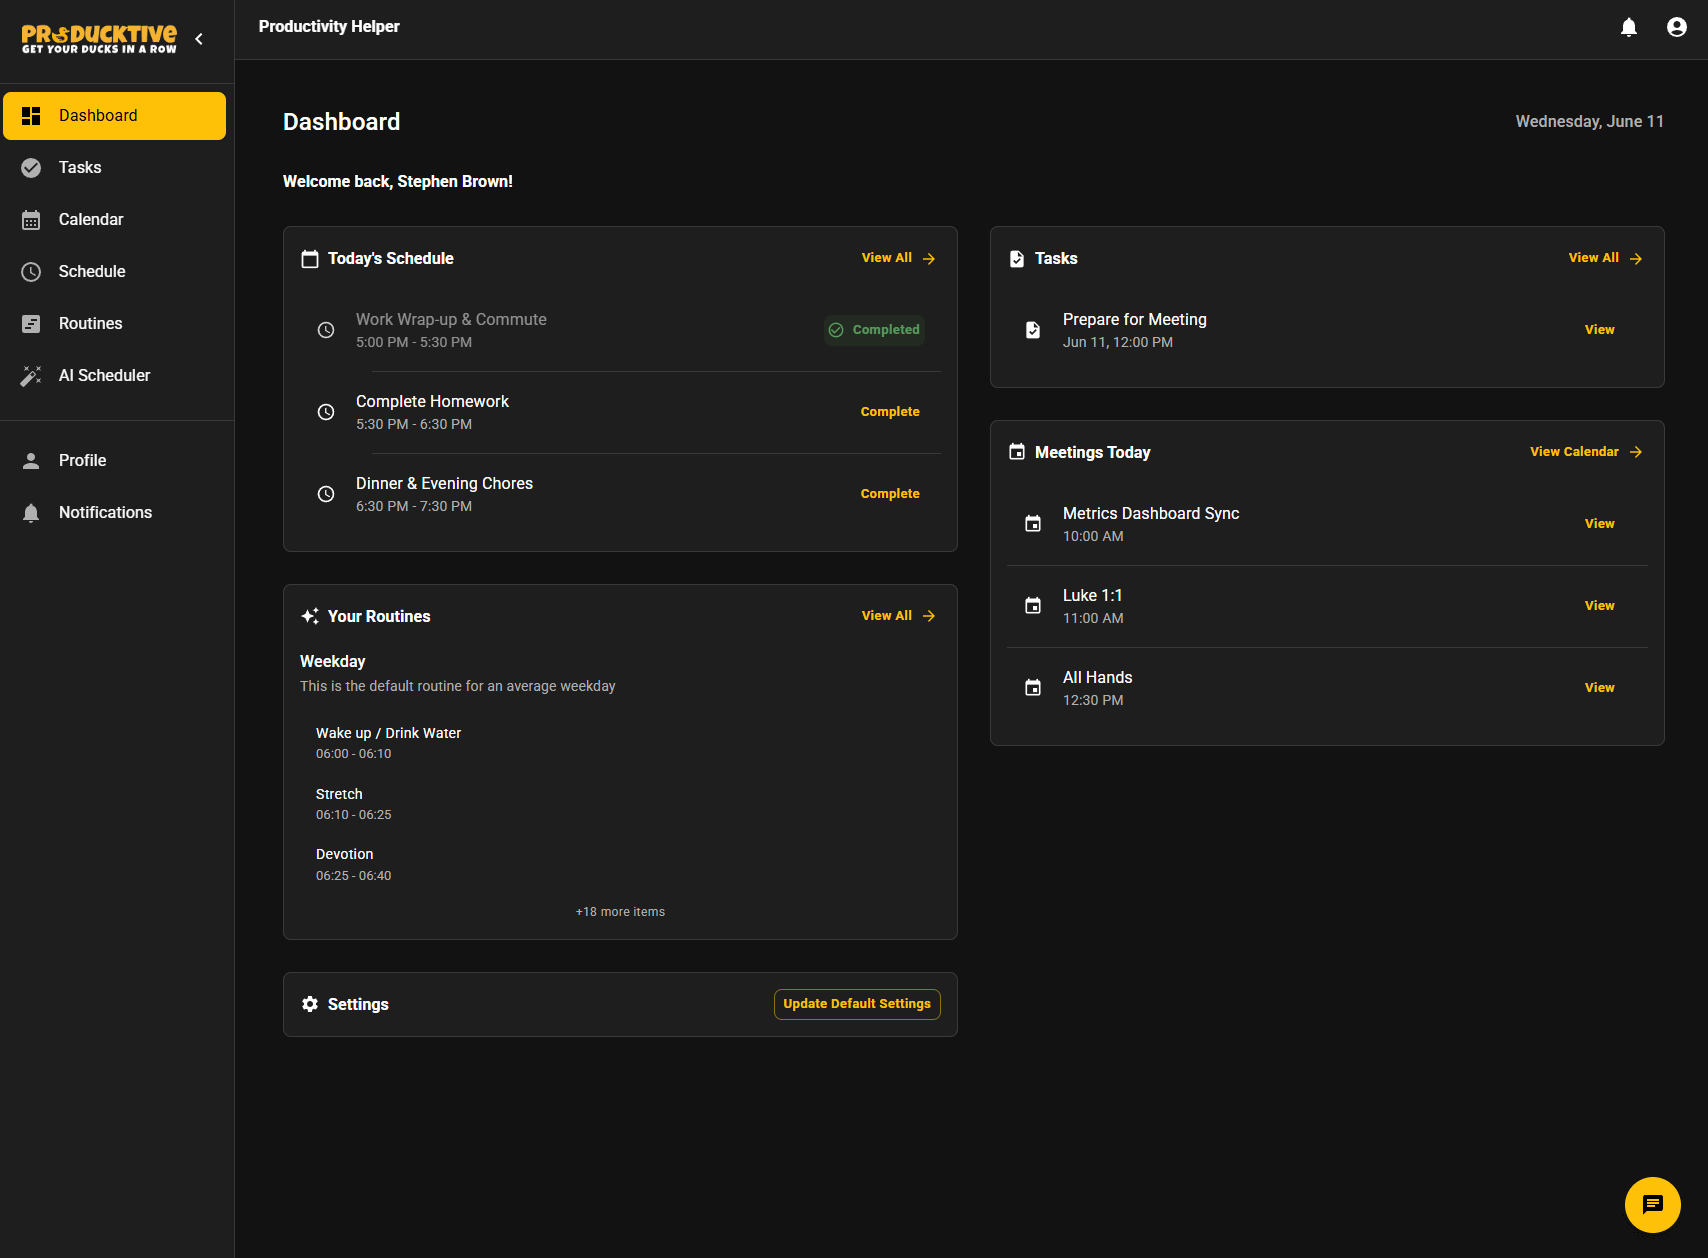Open the AI Scheduler from the sidebar

pos(104,375)
